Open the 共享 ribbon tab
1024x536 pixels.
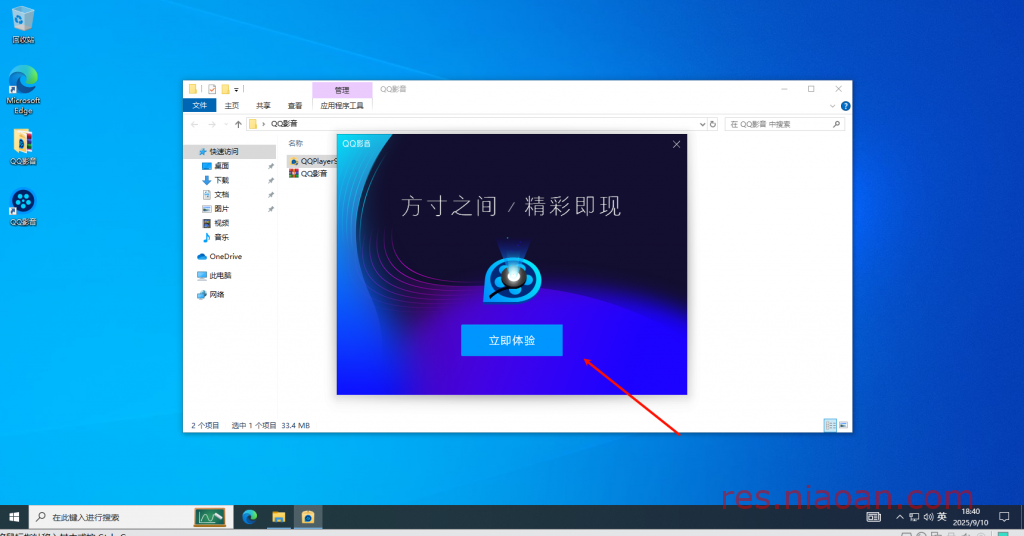click(x=263, y=106)
